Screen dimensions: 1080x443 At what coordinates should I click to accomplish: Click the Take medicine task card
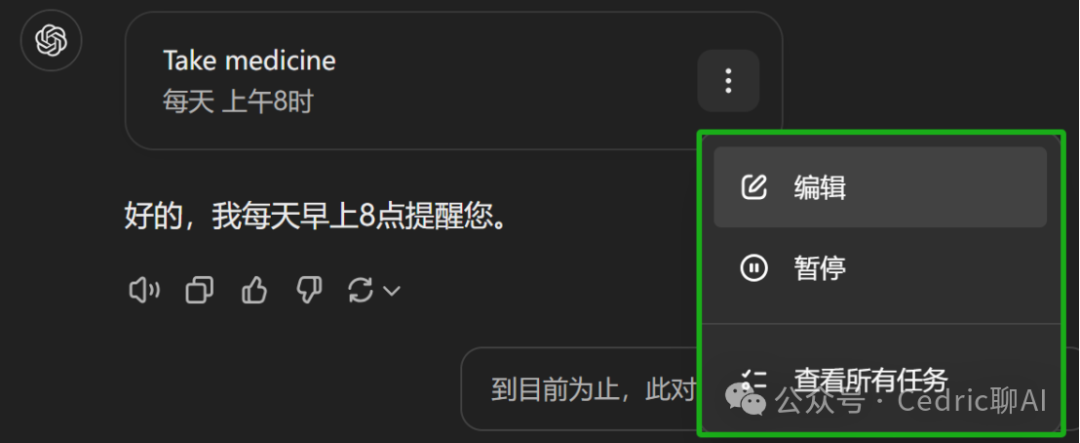454,81
